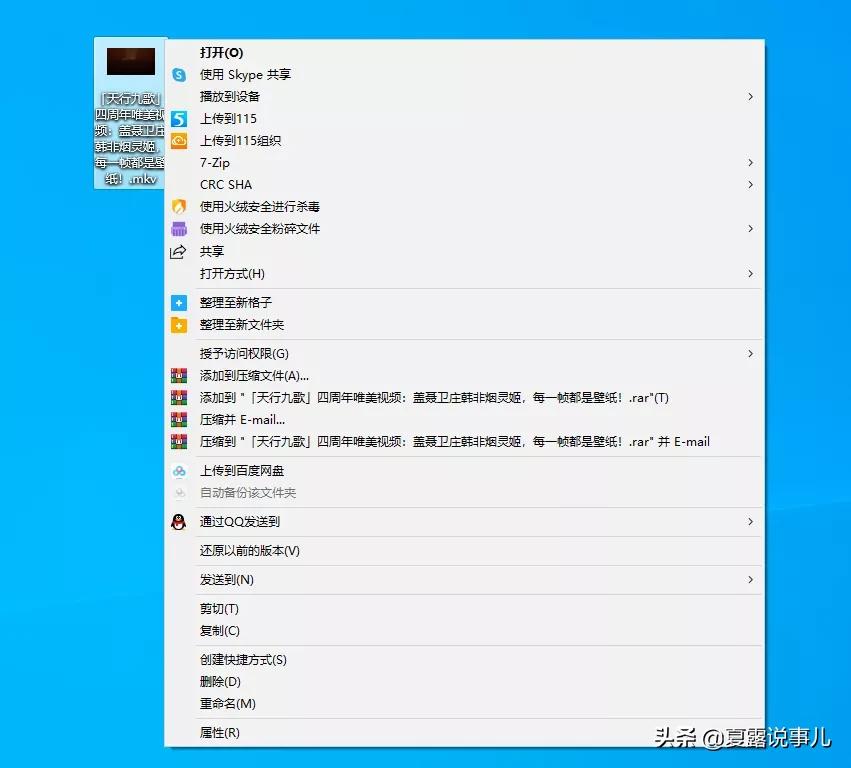Viewport: 851px width, 768px height.
Task: Click the QQ penguin icon for 通过QQ发送到
Action: (x=178, y=521)
